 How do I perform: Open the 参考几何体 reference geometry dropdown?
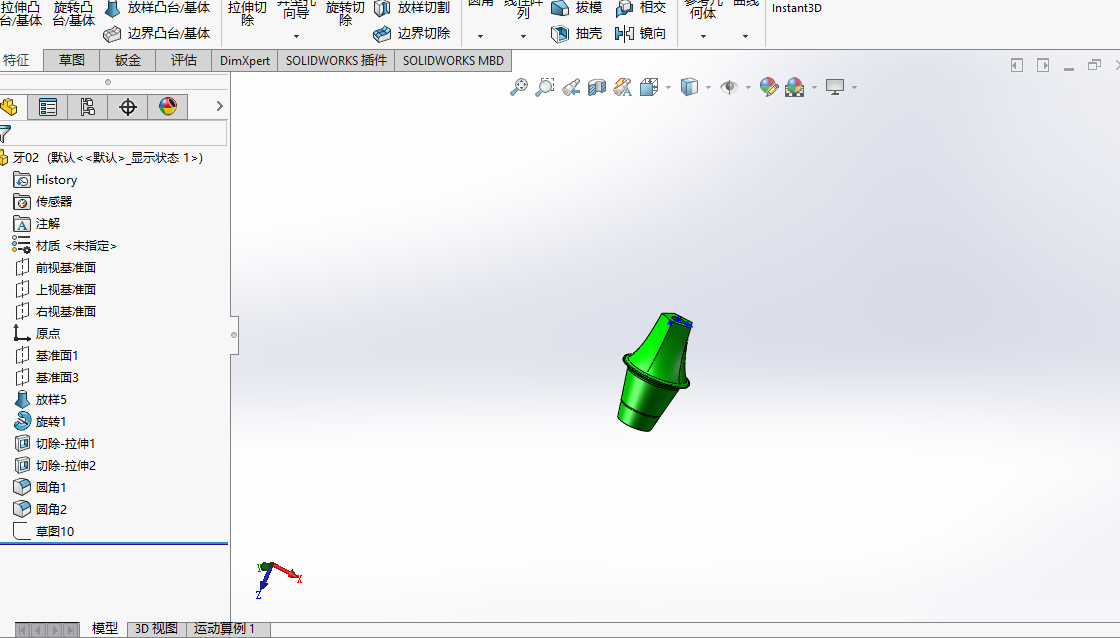[x=704, y=36]
